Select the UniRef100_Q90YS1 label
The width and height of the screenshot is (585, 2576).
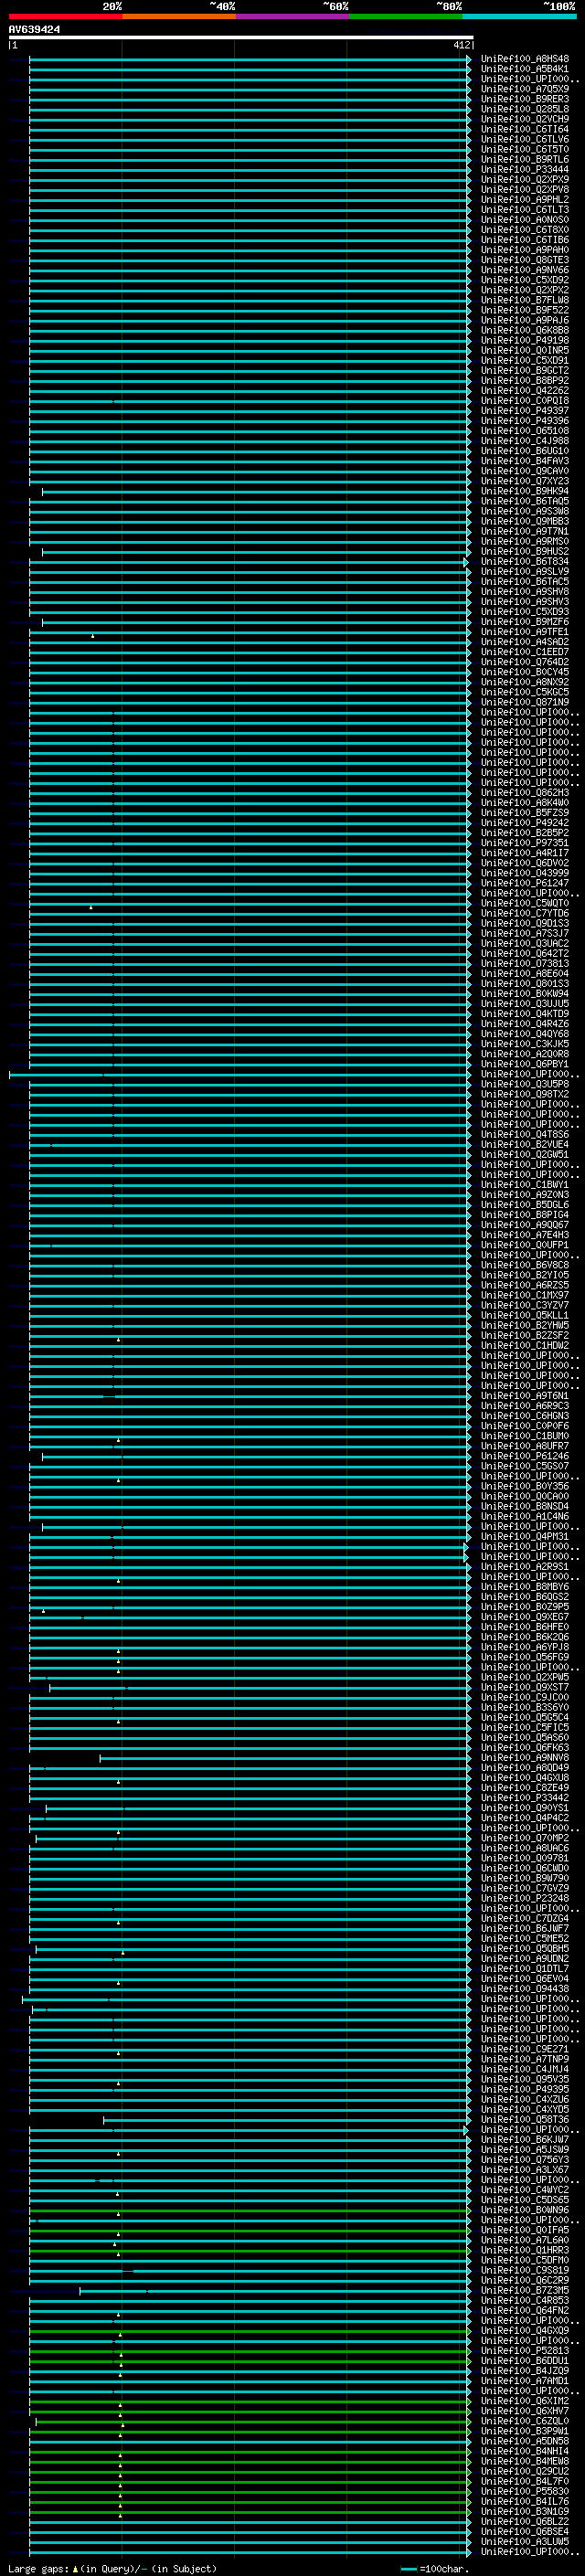coord(525,1808)
